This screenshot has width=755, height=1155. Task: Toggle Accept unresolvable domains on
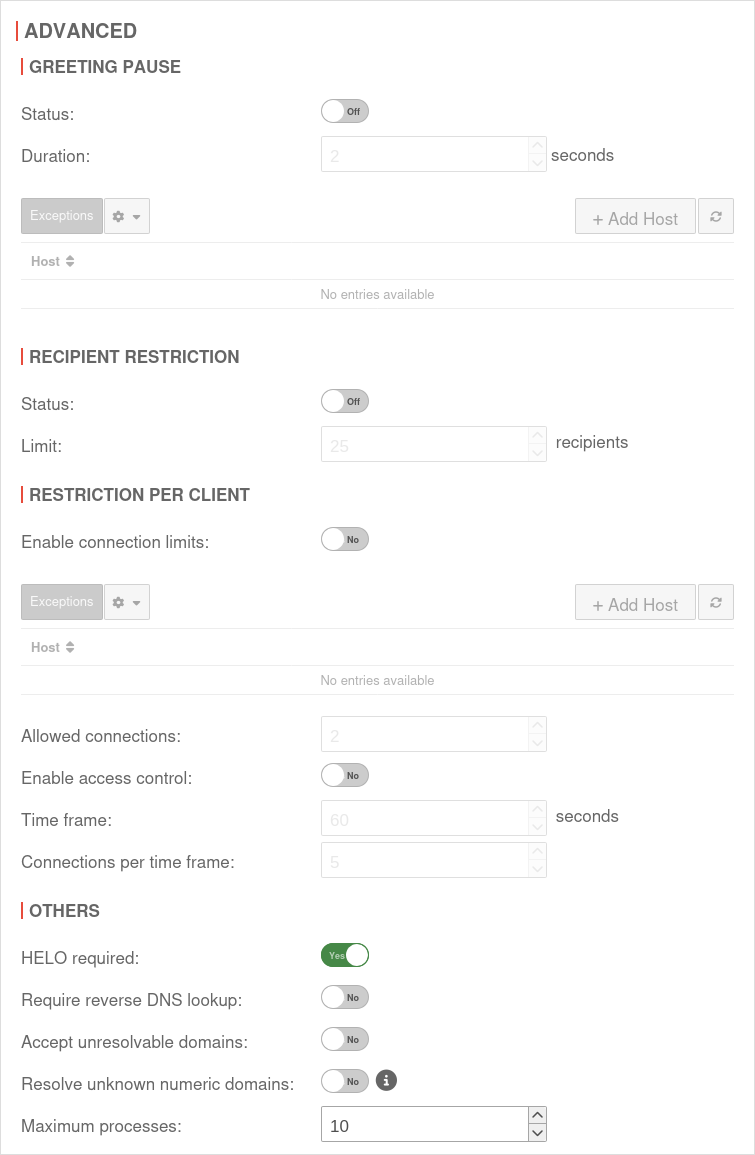point(345,1039)
